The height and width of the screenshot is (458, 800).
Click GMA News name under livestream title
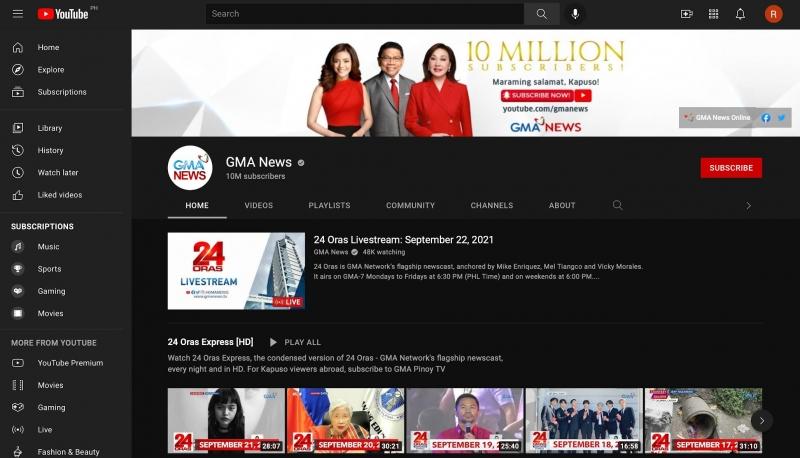click(x=331, y=252)
